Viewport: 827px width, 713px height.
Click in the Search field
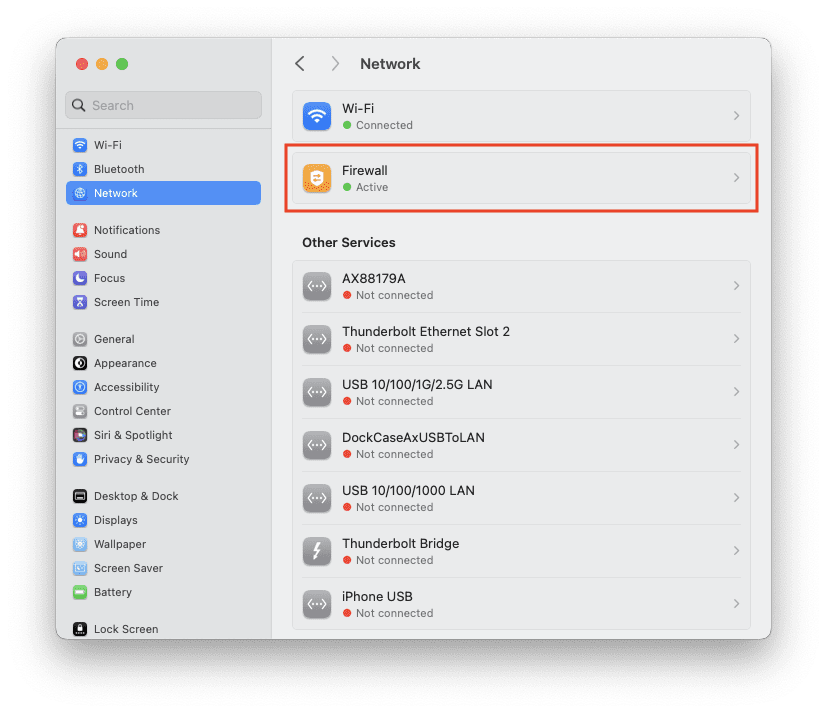(164, 105)
